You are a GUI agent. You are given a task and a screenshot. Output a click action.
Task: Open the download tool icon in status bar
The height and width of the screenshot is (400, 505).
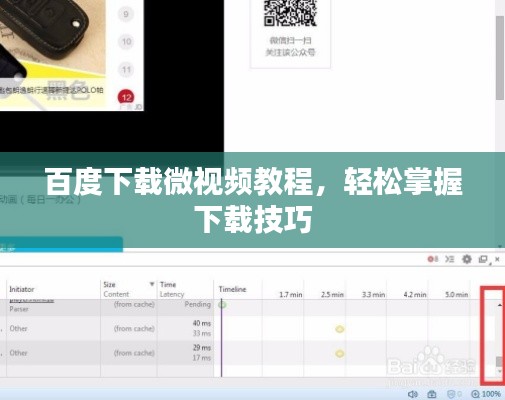coord(432,394)
